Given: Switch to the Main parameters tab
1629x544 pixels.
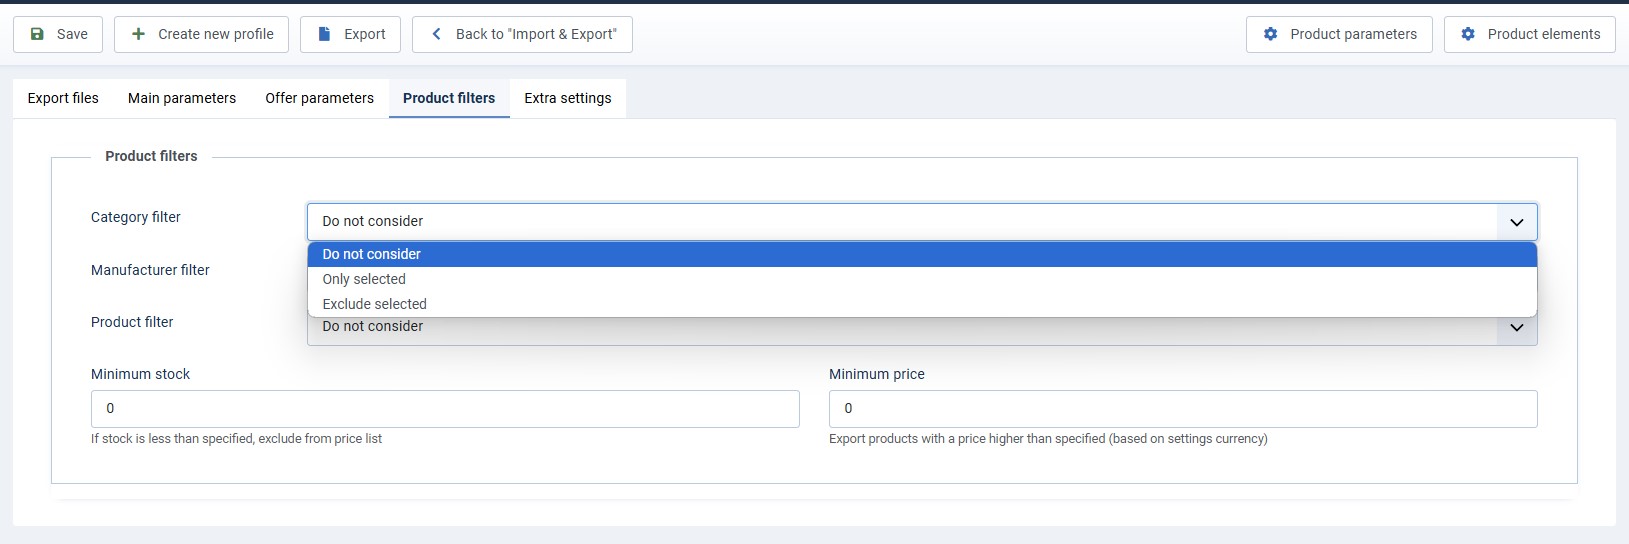Looking at the screenshot, I should tap(182, 98).
